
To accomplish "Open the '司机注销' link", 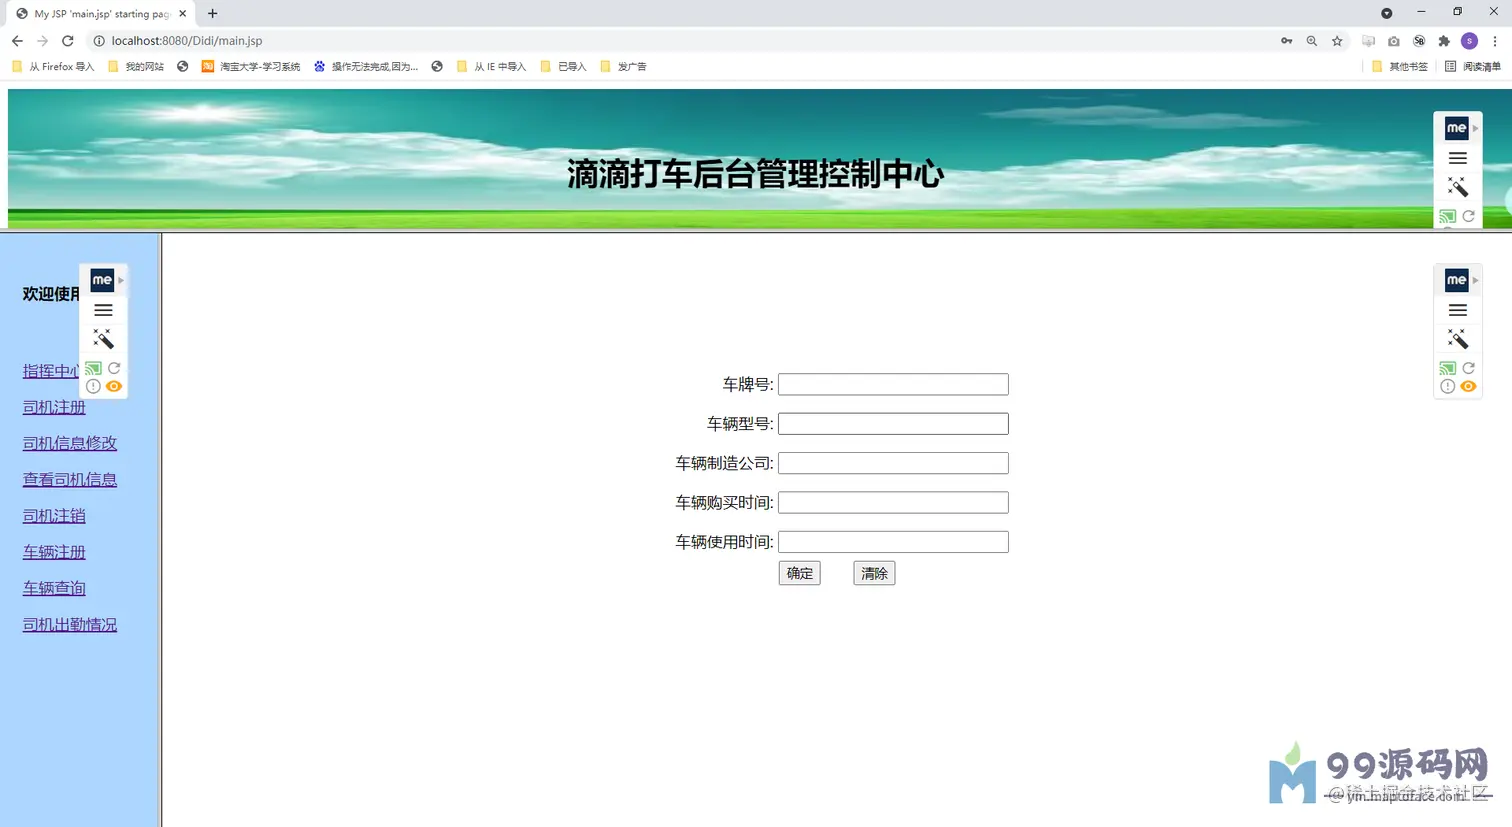I will pyautogui.click(x=54, y=516).
